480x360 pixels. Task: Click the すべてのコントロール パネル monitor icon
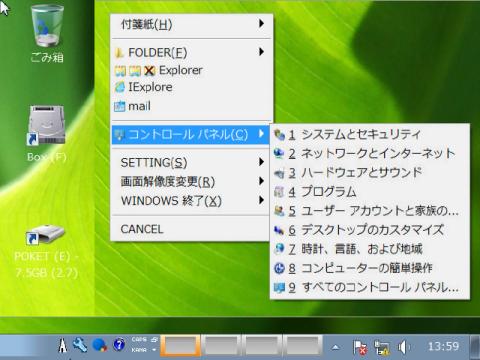coord(279,288)
